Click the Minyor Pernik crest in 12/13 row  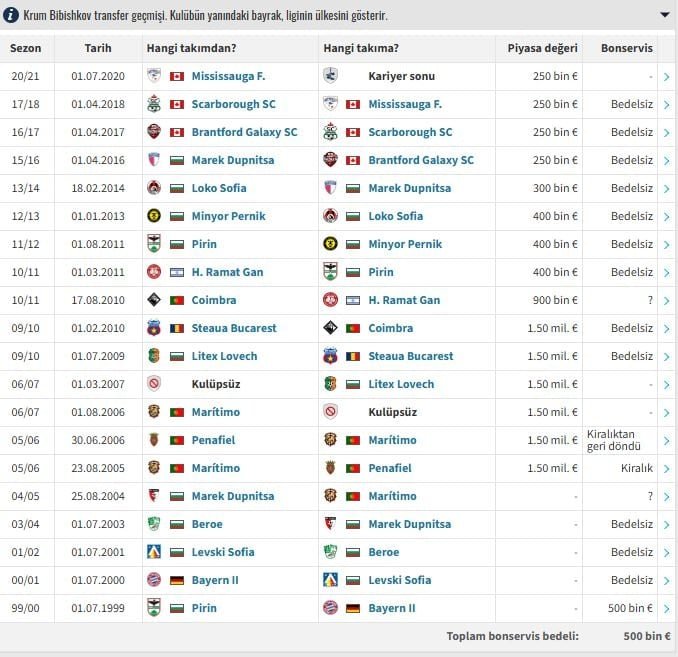pyautogui.click(x=154, y=216)
